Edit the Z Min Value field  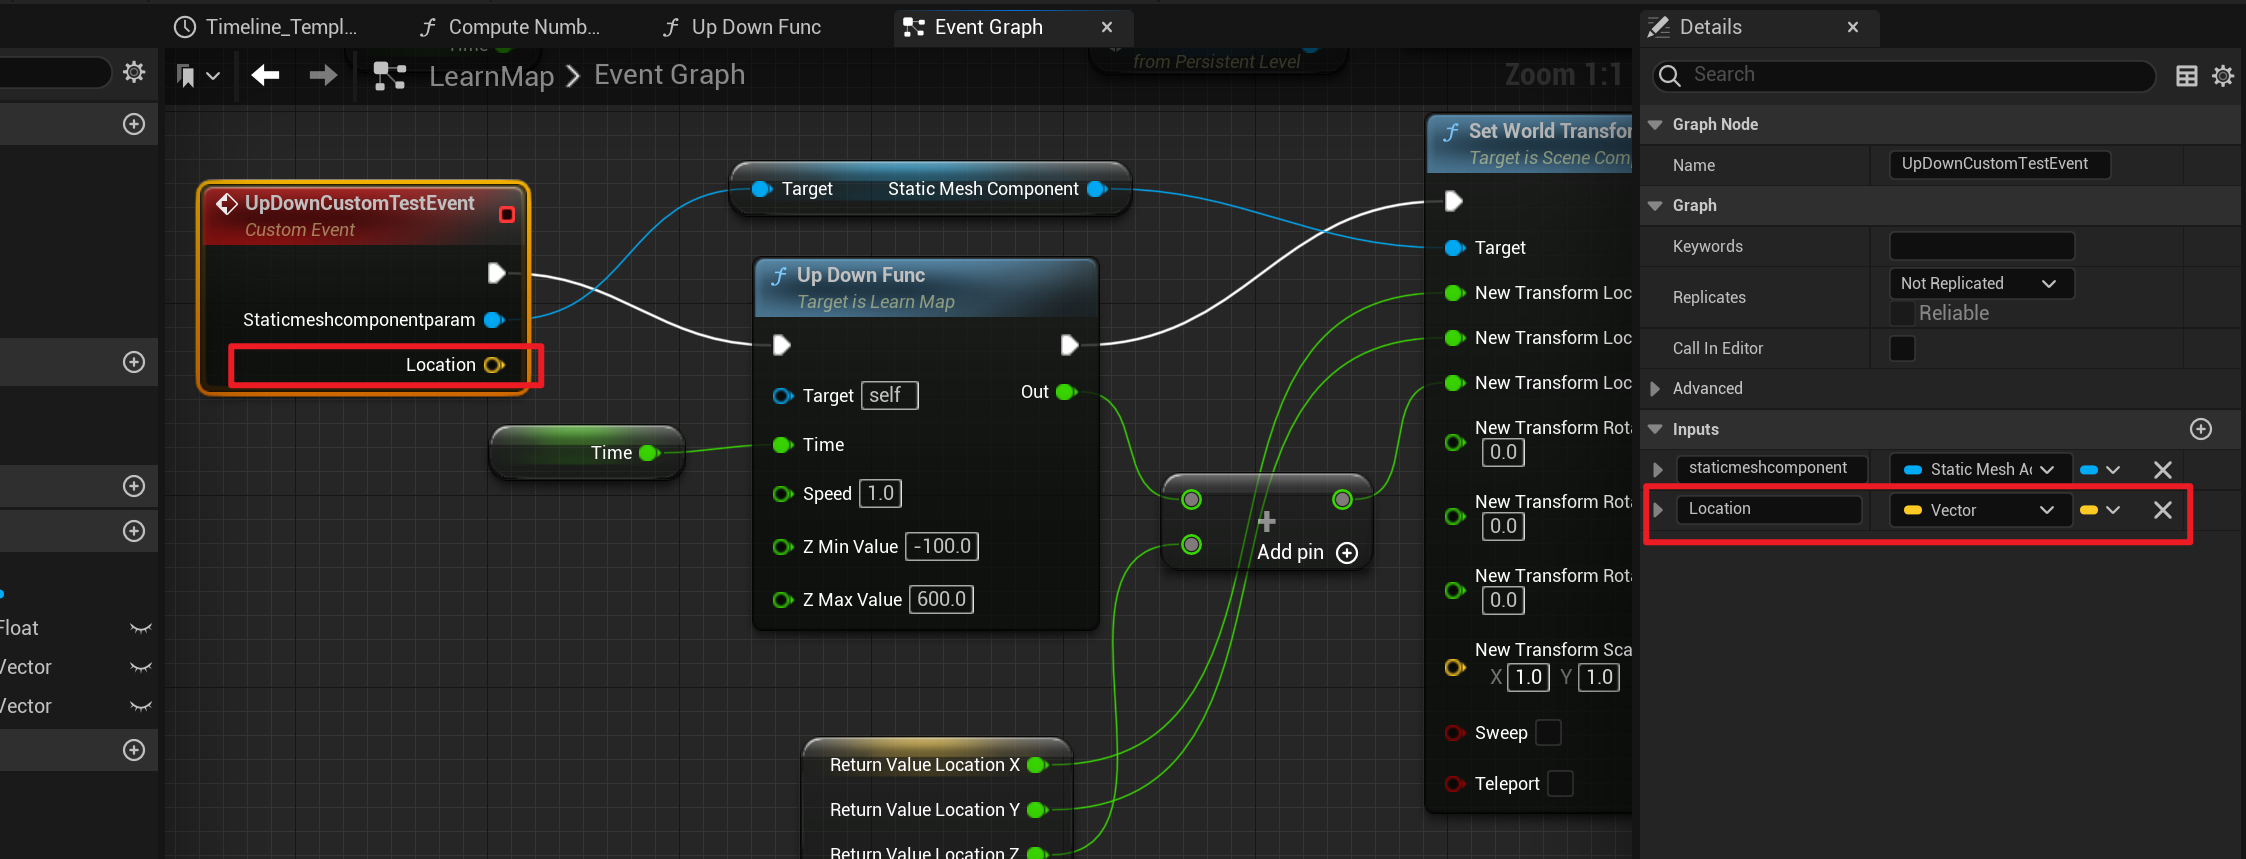point(942,547)
